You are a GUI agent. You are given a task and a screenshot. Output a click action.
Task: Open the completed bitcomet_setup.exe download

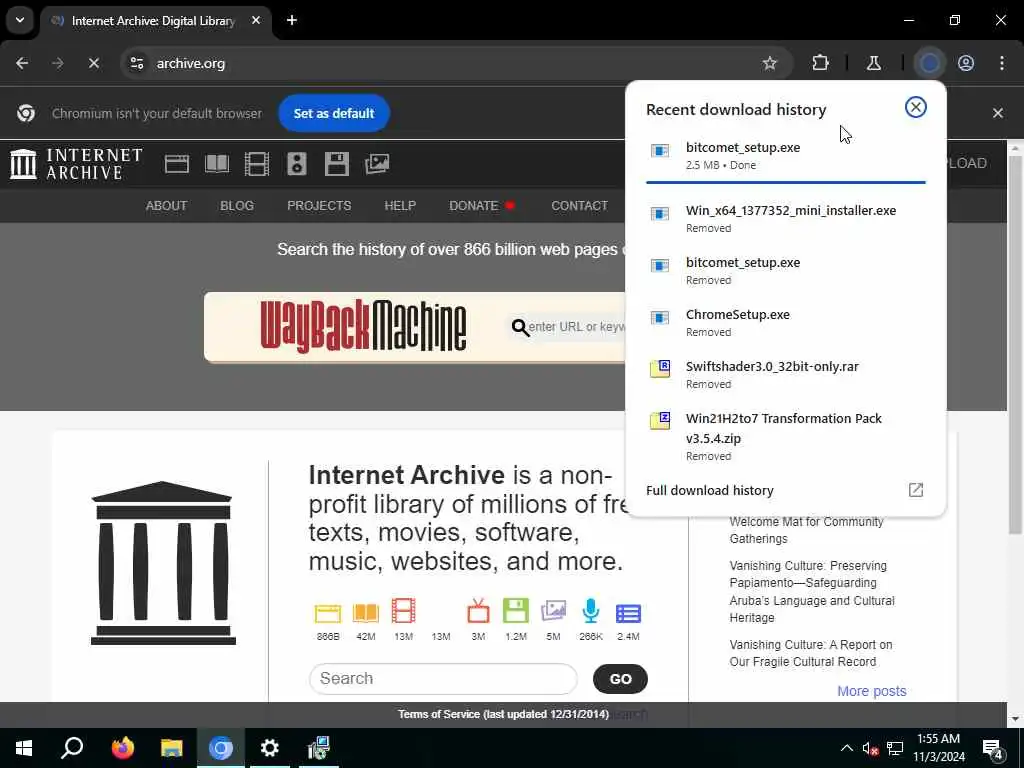pyautogui.click(x=786, y=155)
